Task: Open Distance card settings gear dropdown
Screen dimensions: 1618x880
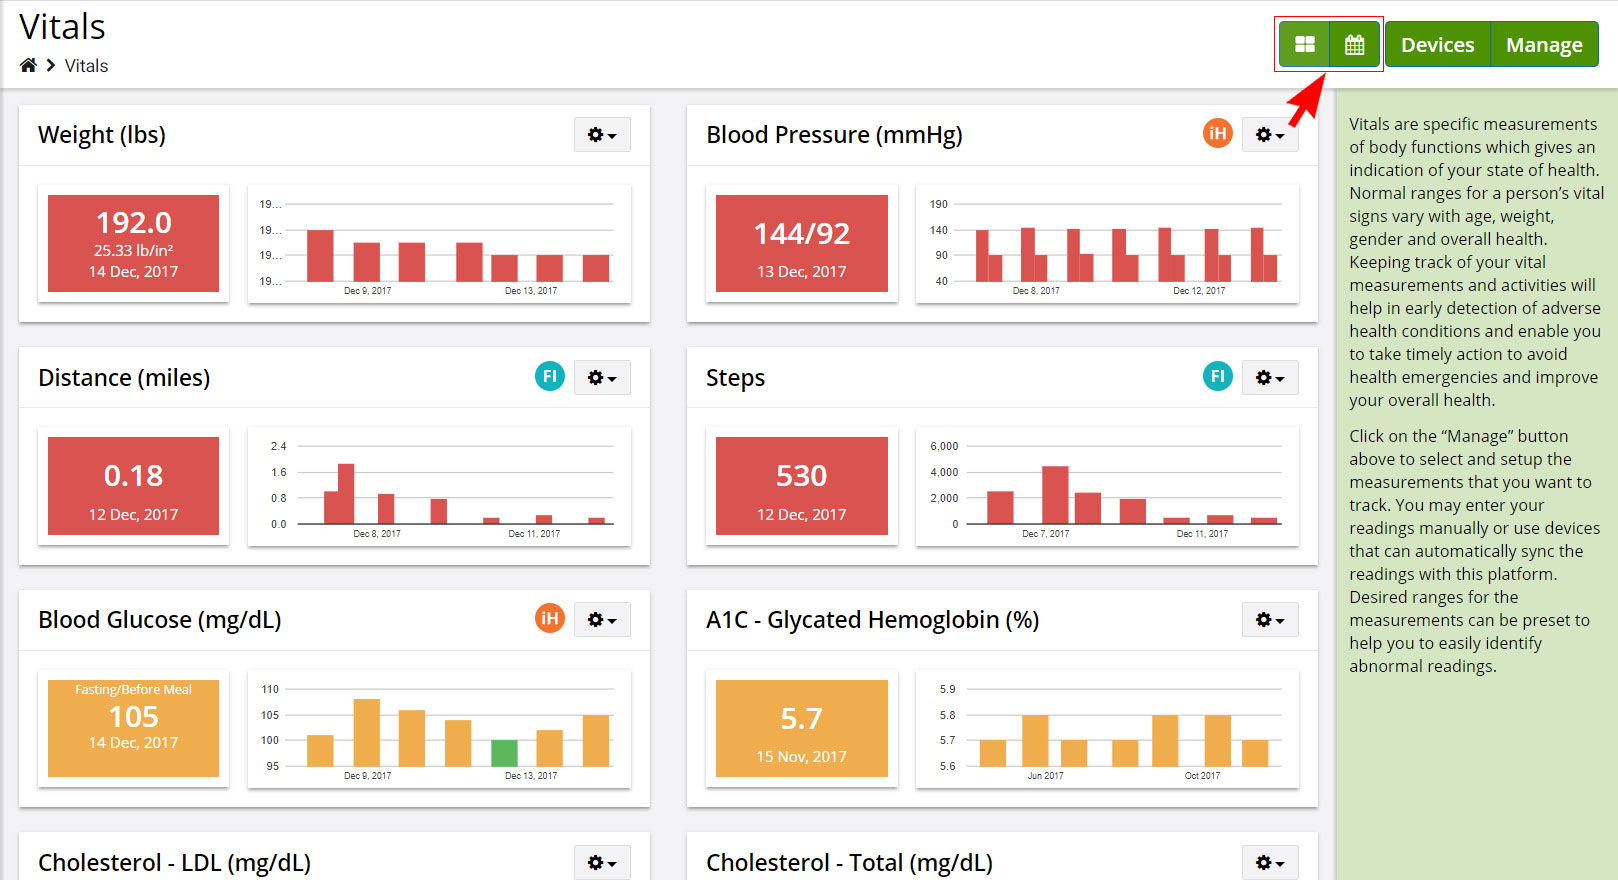Action: pyautogui.click(x=602, y=377)
